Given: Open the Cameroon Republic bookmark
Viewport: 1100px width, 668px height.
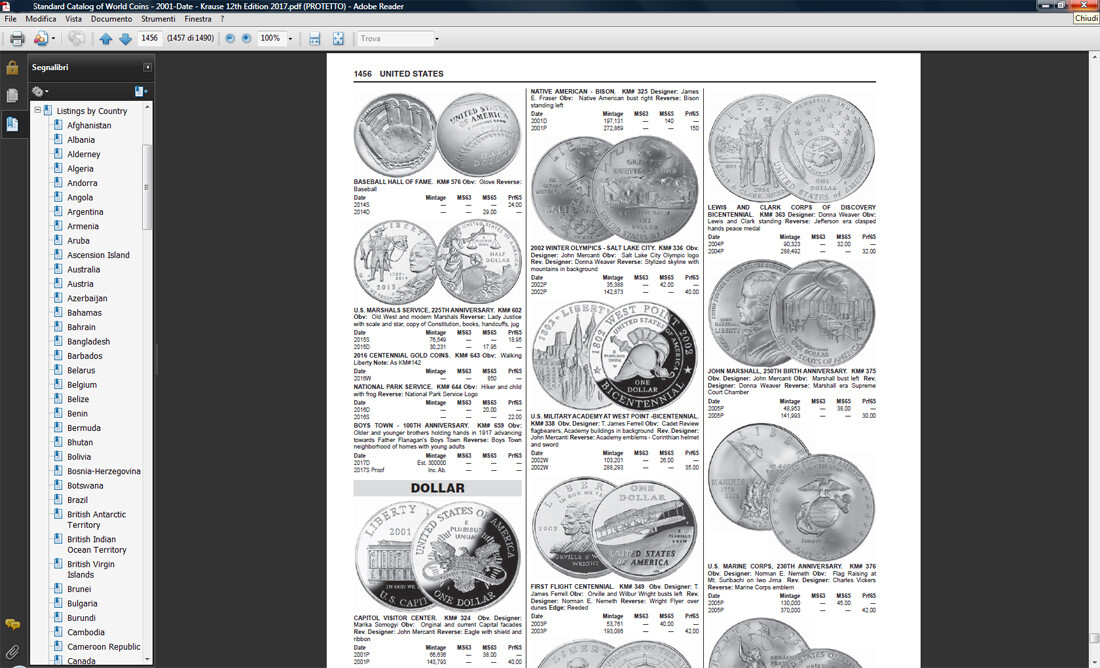Looking at the screenshot, I should [x=104, y=647].
